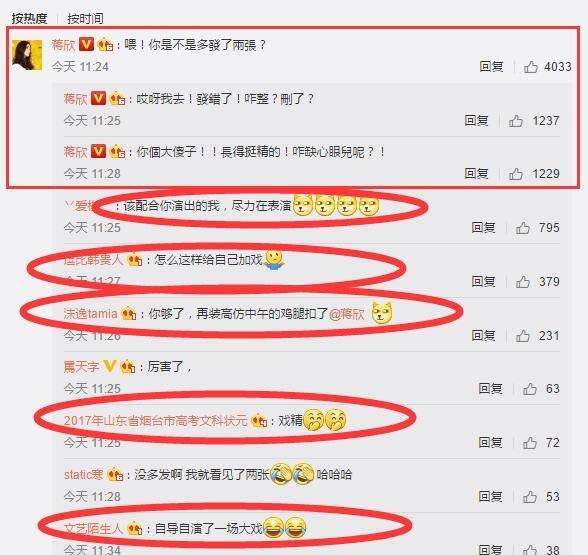Viewport: 588px width, 555px height.
Task: Like the comment showing 379 likes
Action: [522, 282]
